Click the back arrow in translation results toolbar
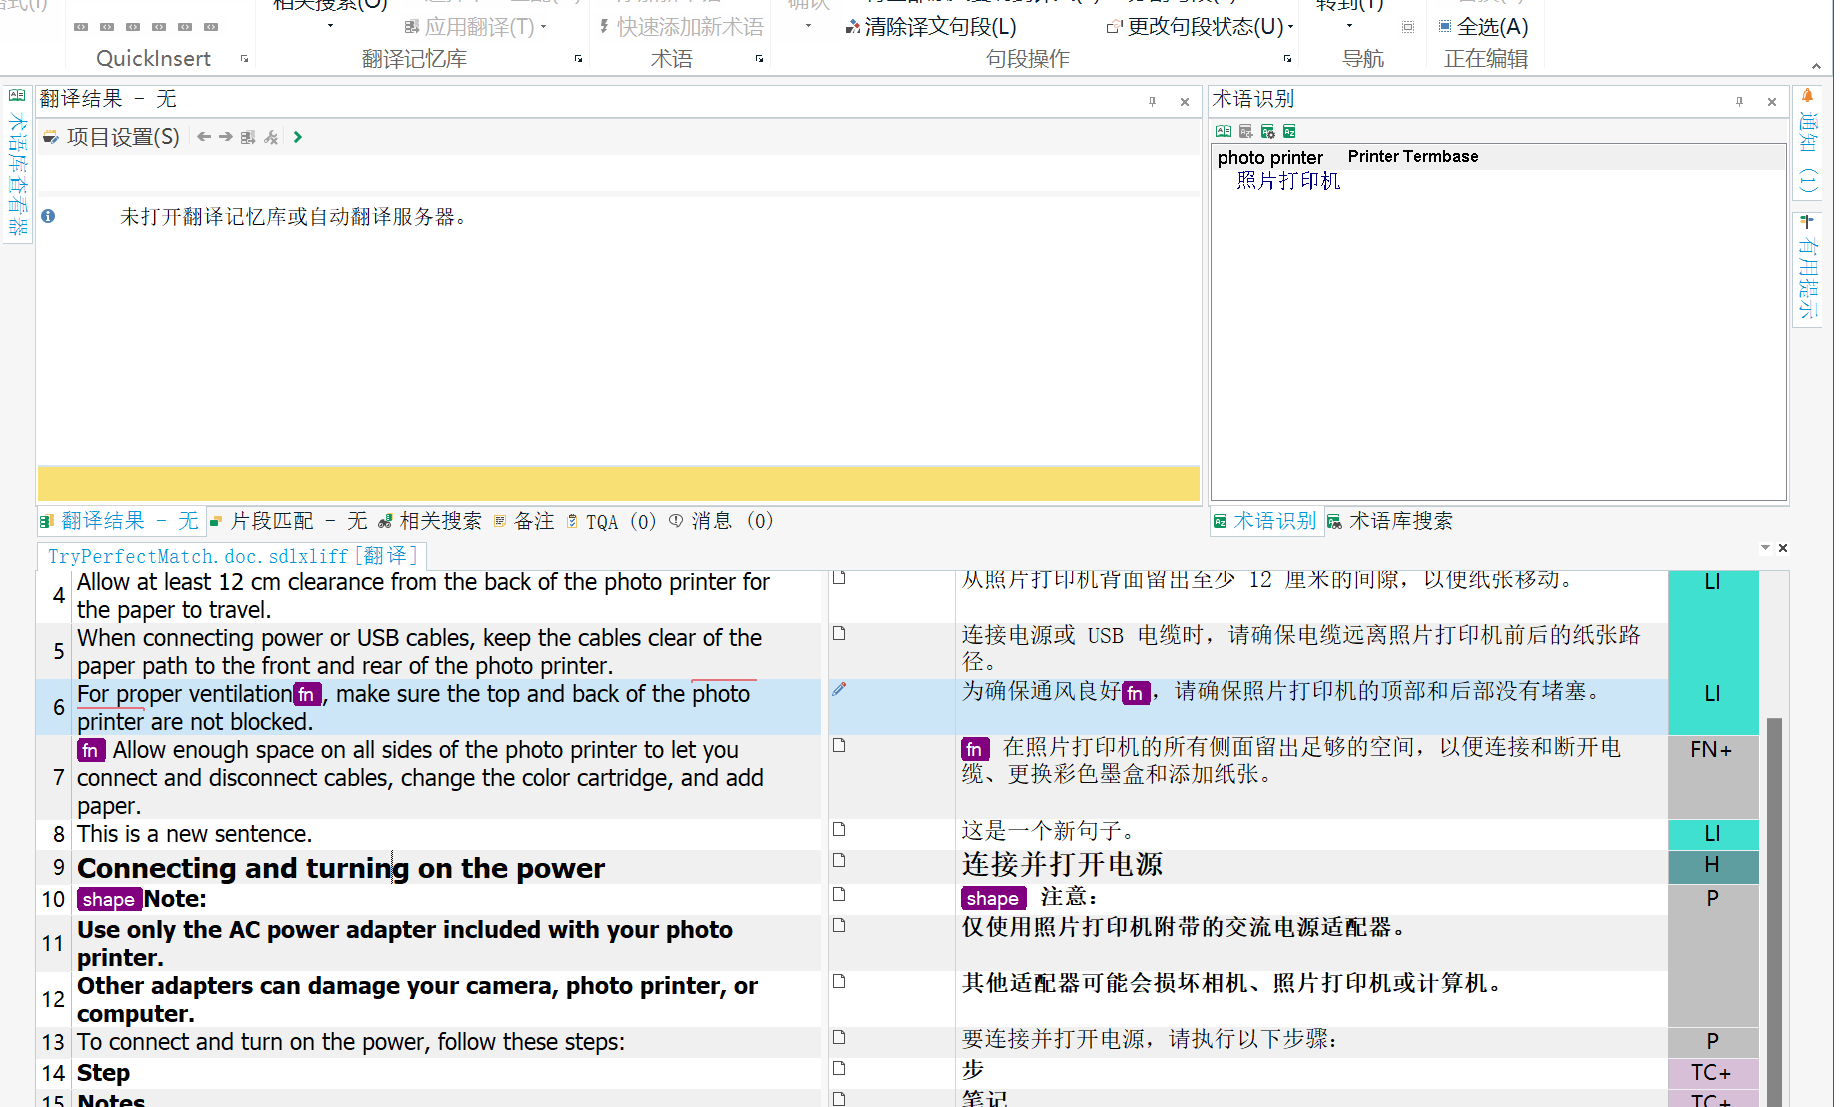The height and width of the screenshot is (1107, 1846). pyautogui.click(x=203, y=137)
